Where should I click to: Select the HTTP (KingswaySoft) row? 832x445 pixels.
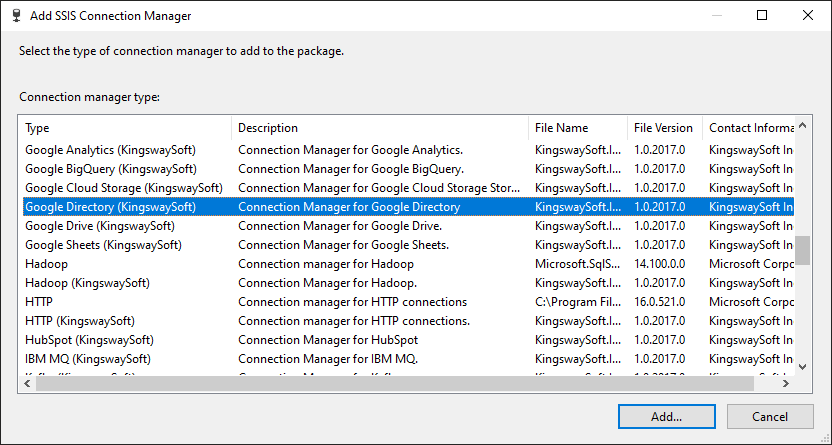(407, 321)
